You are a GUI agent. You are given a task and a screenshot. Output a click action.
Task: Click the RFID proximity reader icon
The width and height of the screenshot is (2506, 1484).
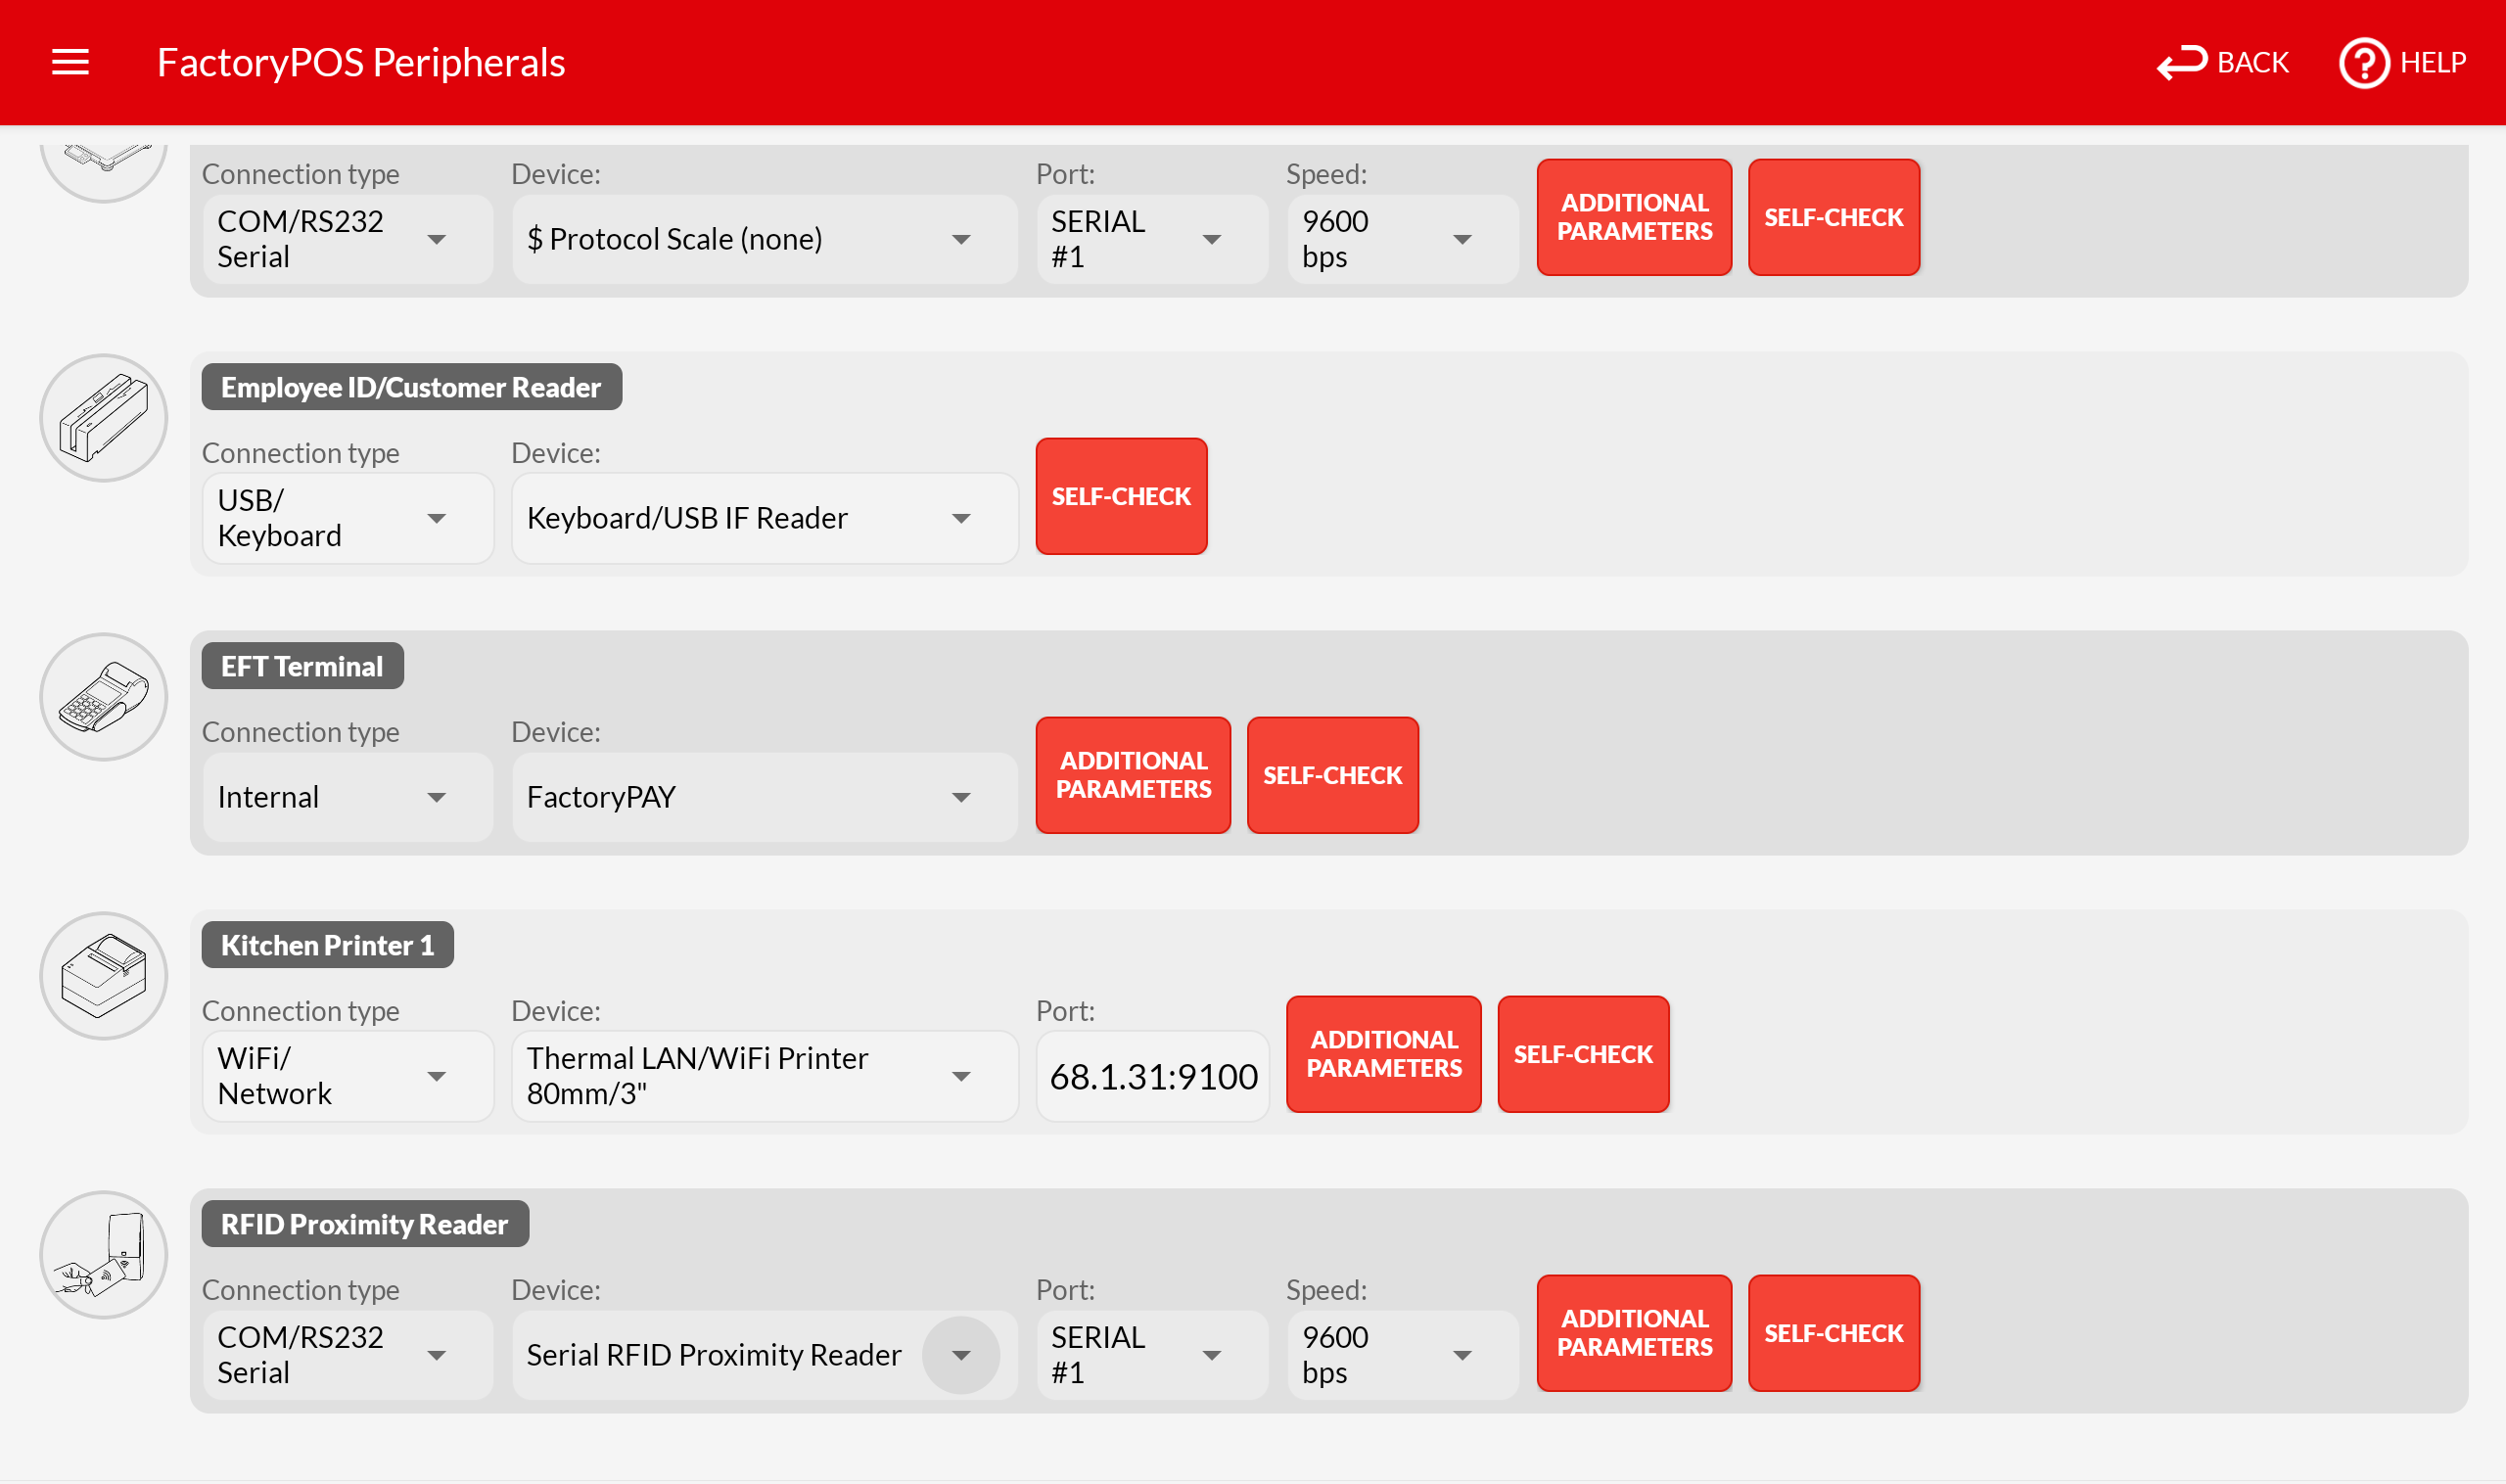click(x=103, y=1255)
